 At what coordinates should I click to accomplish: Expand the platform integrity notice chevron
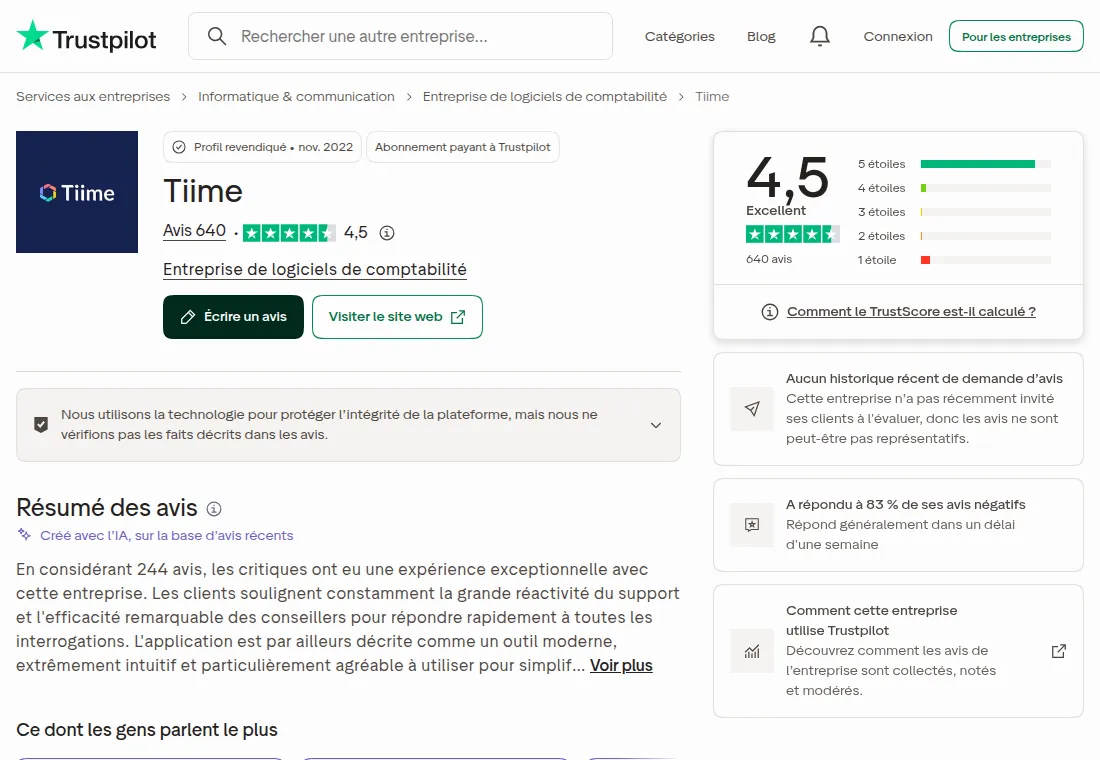(x=656, y=425)
